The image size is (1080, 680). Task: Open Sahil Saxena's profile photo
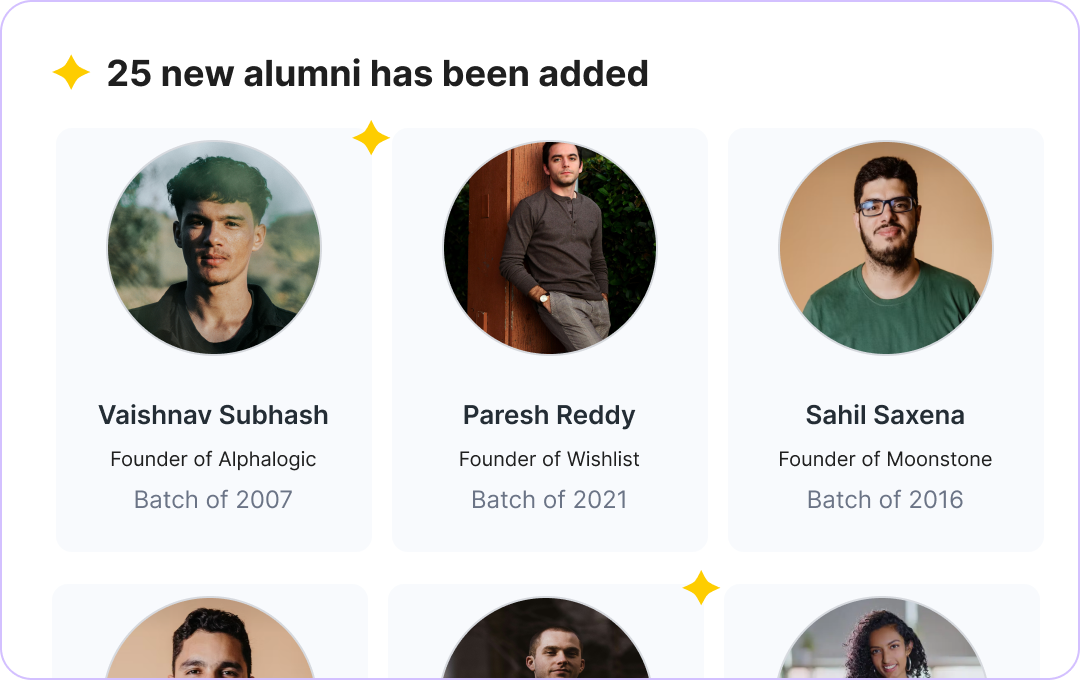pyautogui.click(x=886, y=247)
